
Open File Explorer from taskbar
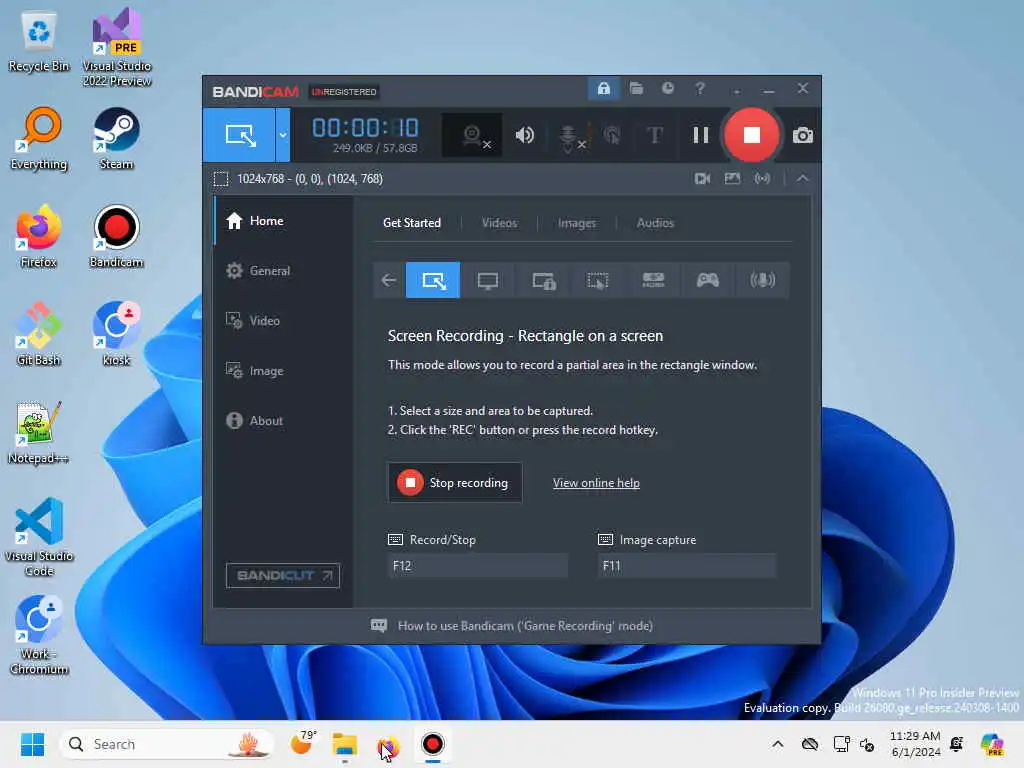point(344,744)
